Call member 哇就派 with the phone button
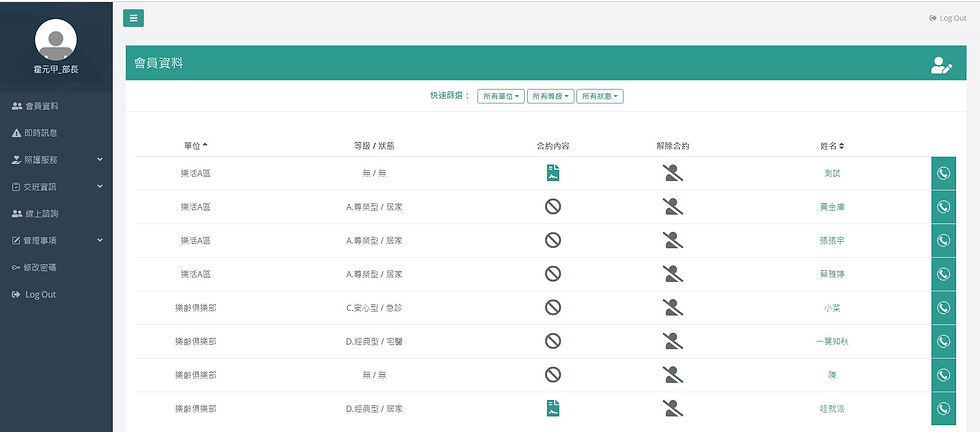The image size is (980, 432). 943,408
